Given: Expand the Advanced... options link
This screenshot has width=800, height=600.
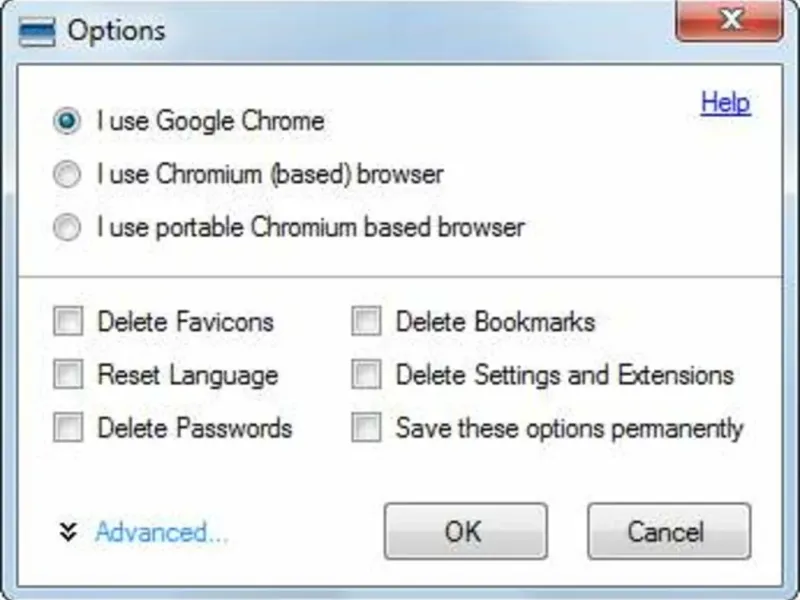Looking at the screenshot, I should 162,531.
